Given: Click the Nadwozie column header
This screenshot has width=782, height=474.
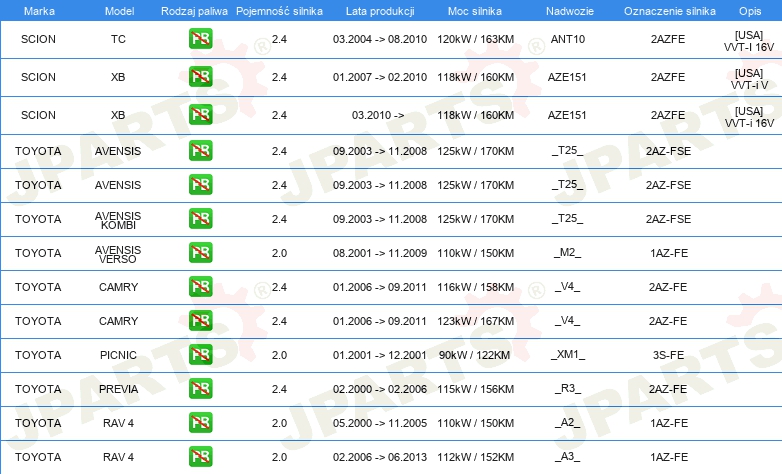Looking at the screenshot, I should pos(570,11).
